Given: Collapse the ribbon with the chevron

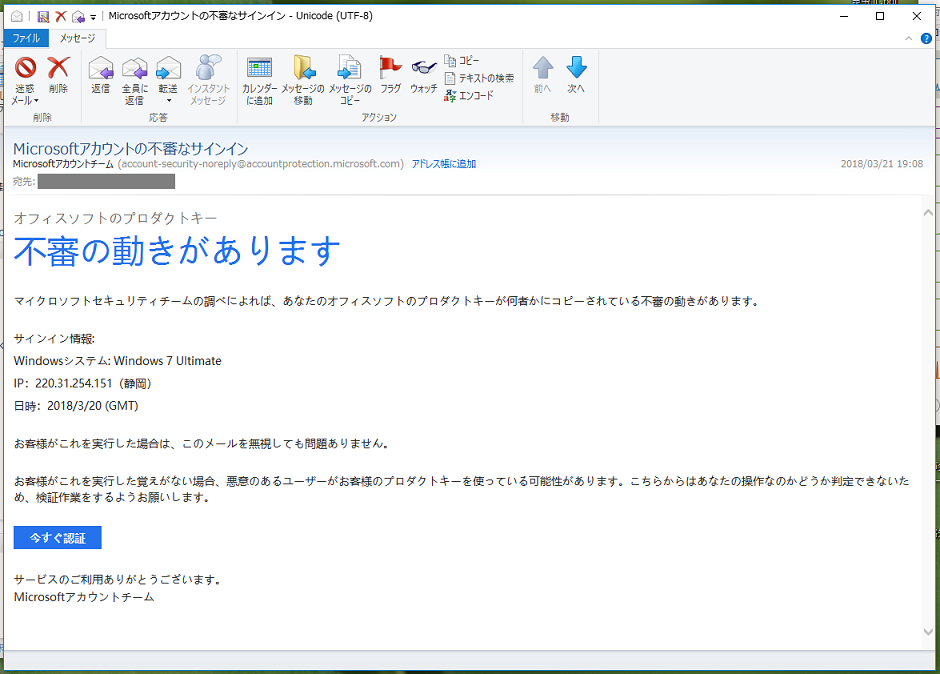Looking at the screenshot, I should tap(909, 38).
